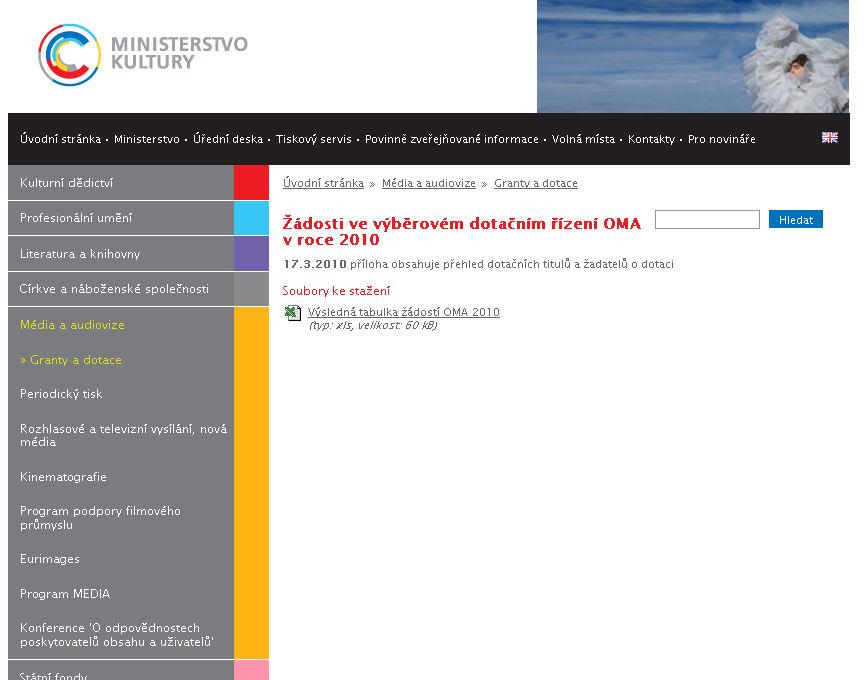Open Eurimages in the sidebar
The image size is (864, 680).
(50, 559)
